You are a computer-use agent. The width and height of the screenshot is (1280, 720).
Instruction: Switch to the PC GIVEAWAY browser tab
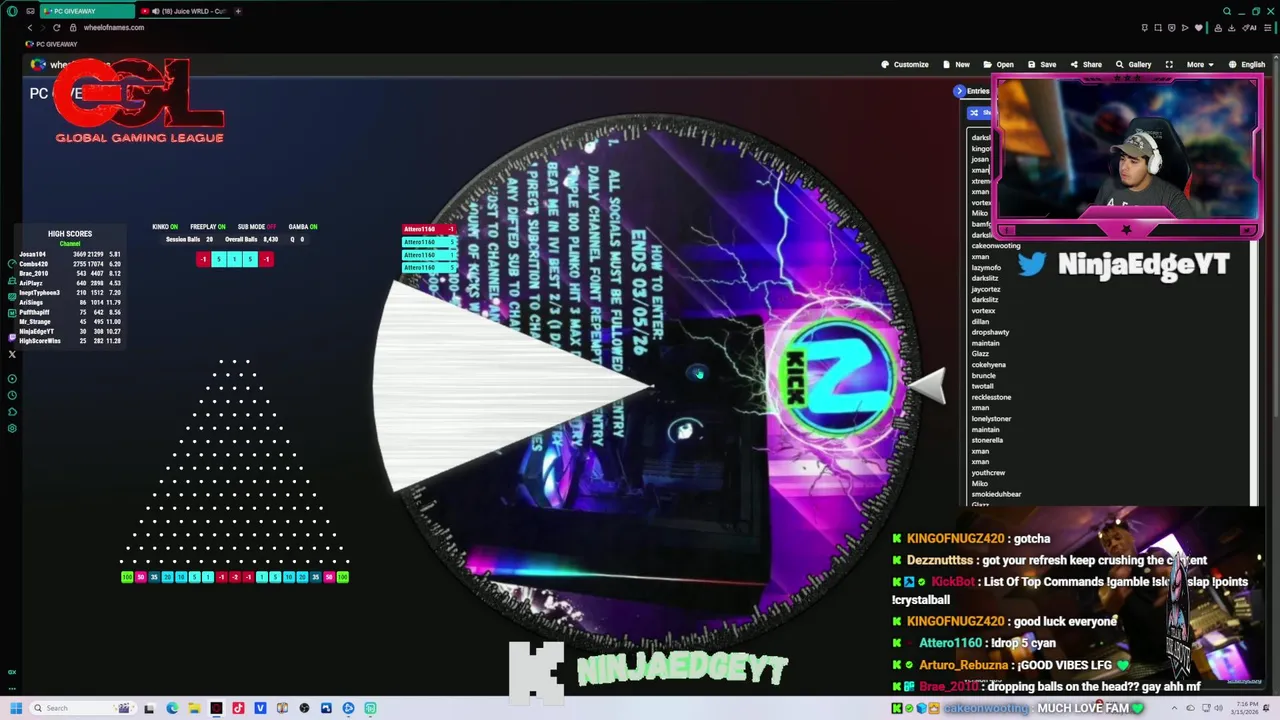click(x=87, y=11)
